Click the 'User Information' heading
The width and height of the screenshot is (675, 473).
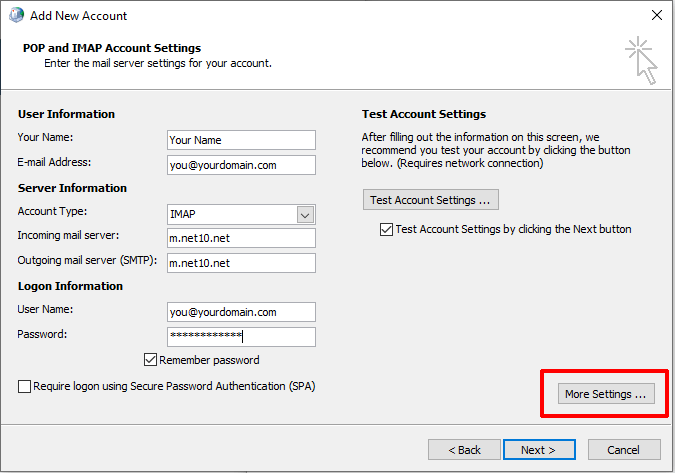point(66,114)
